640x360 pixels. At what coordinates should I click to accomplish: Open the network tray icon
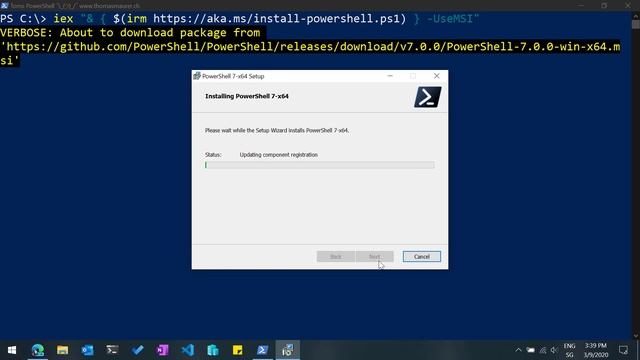542,350
